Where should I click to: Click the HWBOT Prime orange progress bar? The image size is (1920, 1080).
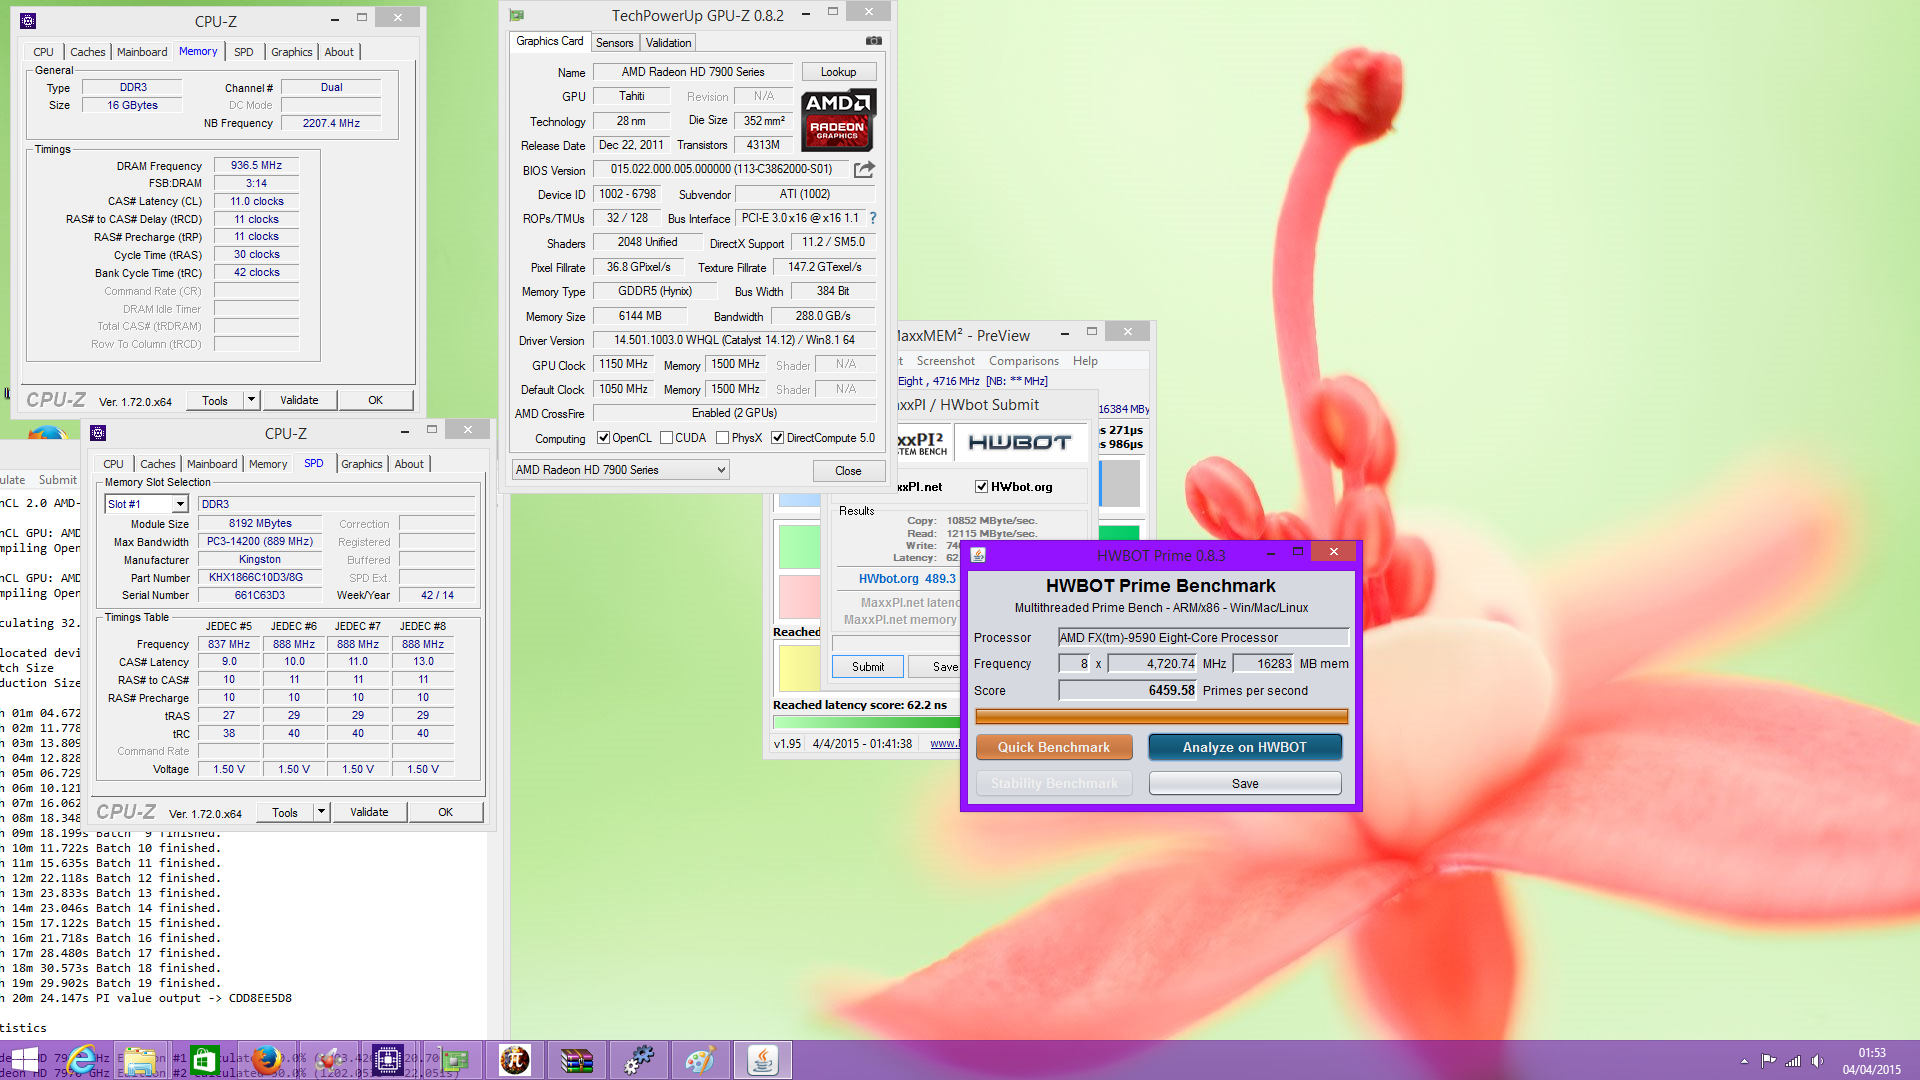[1161, 716]
